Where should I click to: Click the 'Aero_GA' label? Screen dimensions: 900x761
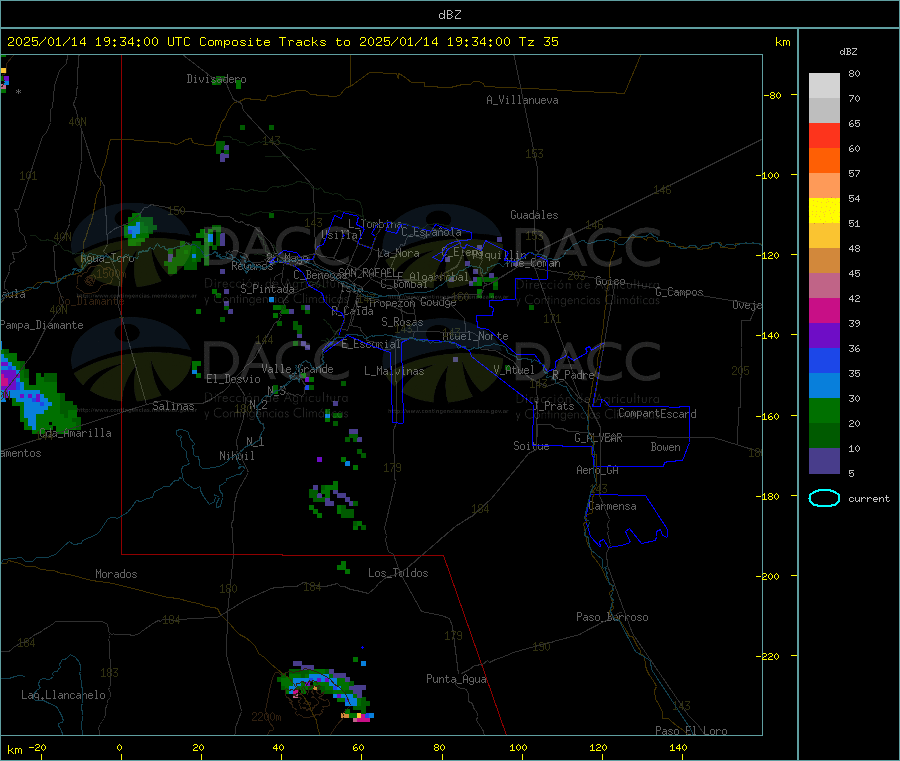pos(598,470)
